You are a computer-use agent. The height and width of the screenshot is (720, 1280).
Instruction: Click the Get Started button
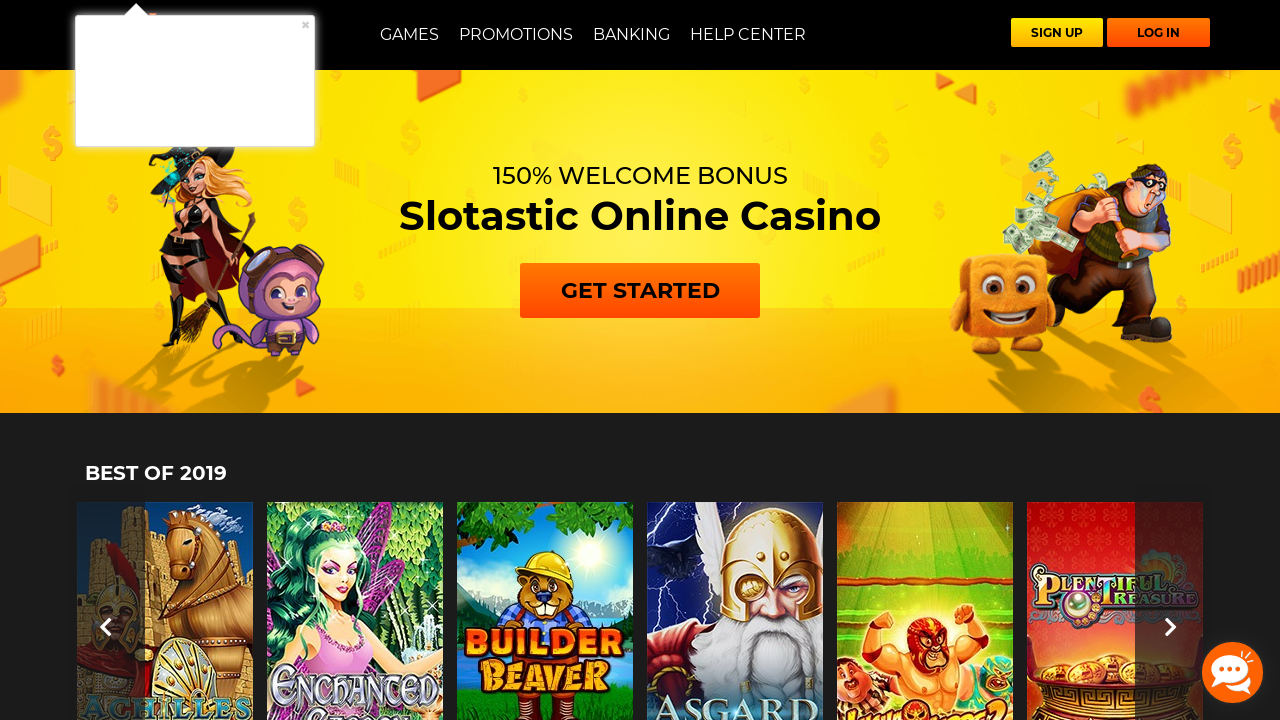click(x=640, y=290)
